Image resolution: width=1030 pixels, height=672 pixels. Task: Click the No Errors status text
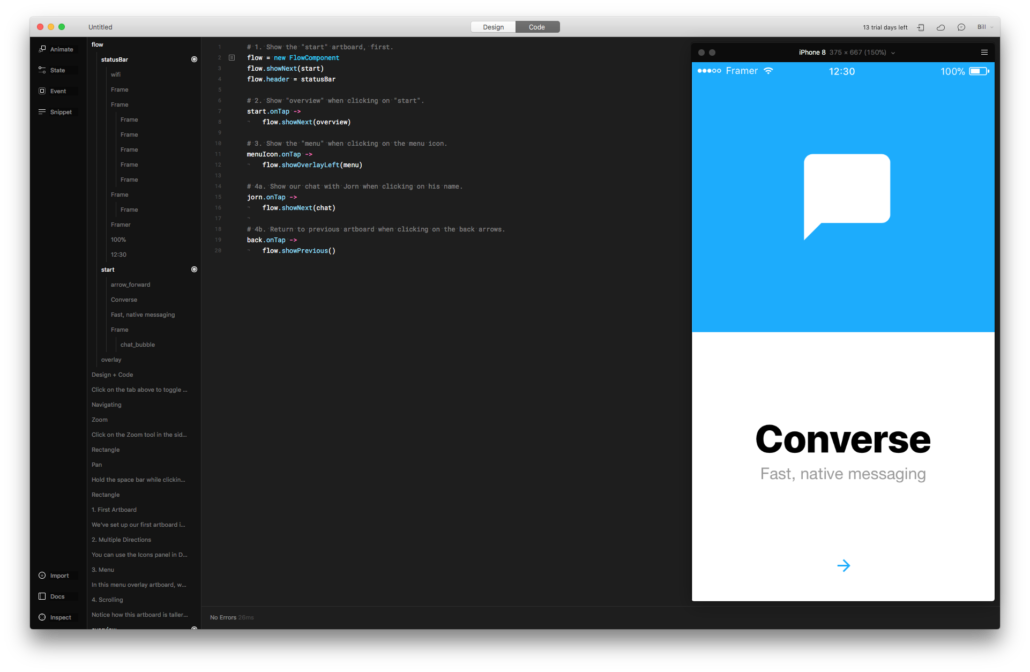coord(223,617)
